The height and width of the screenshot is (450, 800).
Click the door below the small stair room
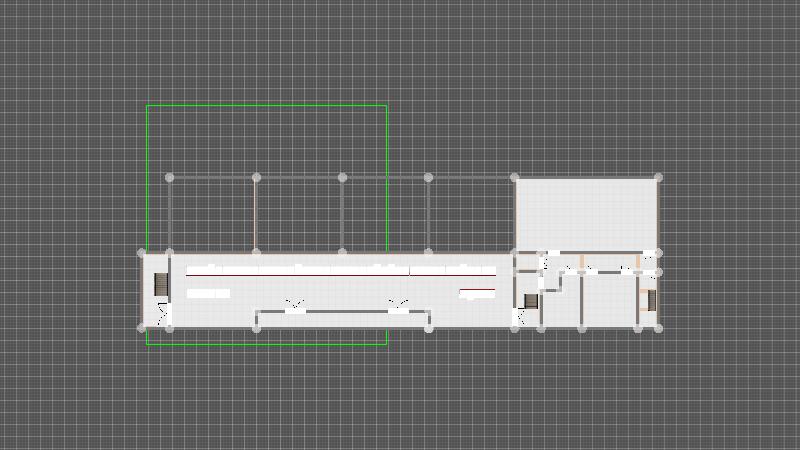(523, 318)
